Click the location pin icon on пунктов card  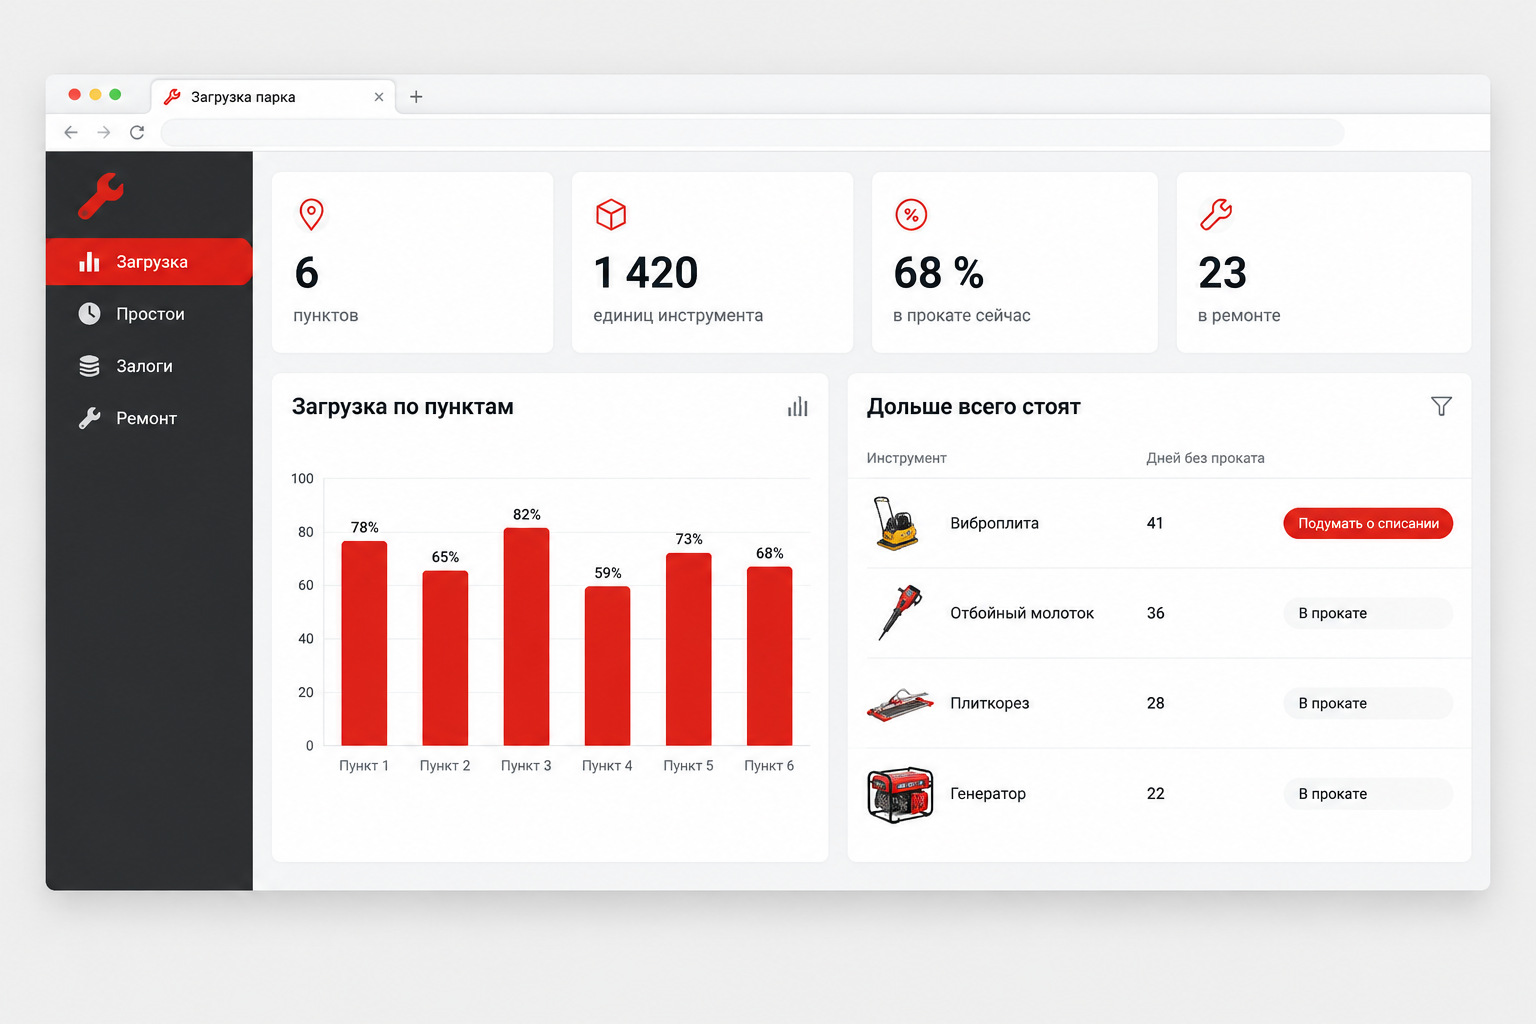pyautogui.click(x=311, y=214)
